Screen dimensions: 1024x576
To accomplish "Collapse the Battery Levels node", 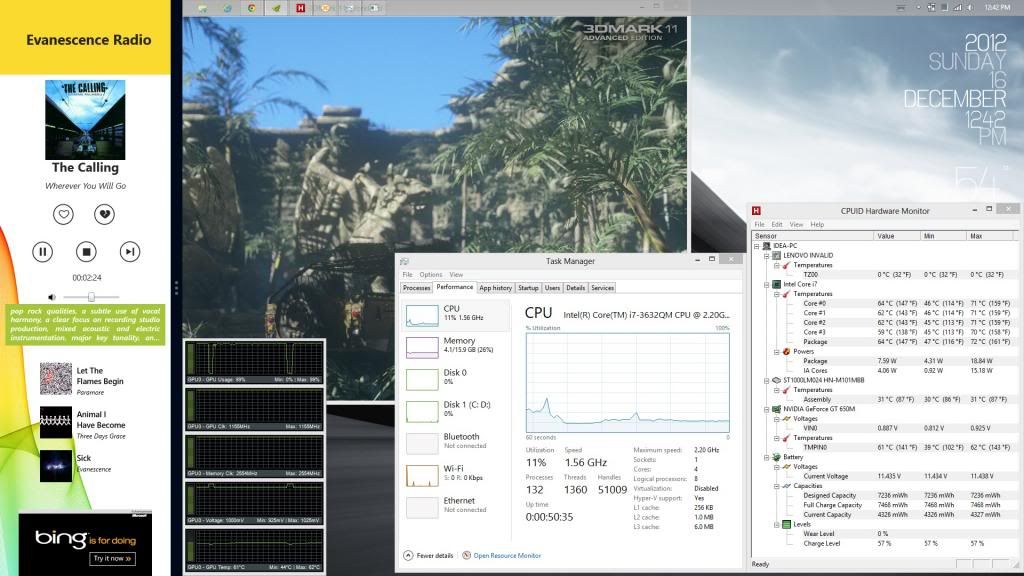I will click(x=776, y=524).
